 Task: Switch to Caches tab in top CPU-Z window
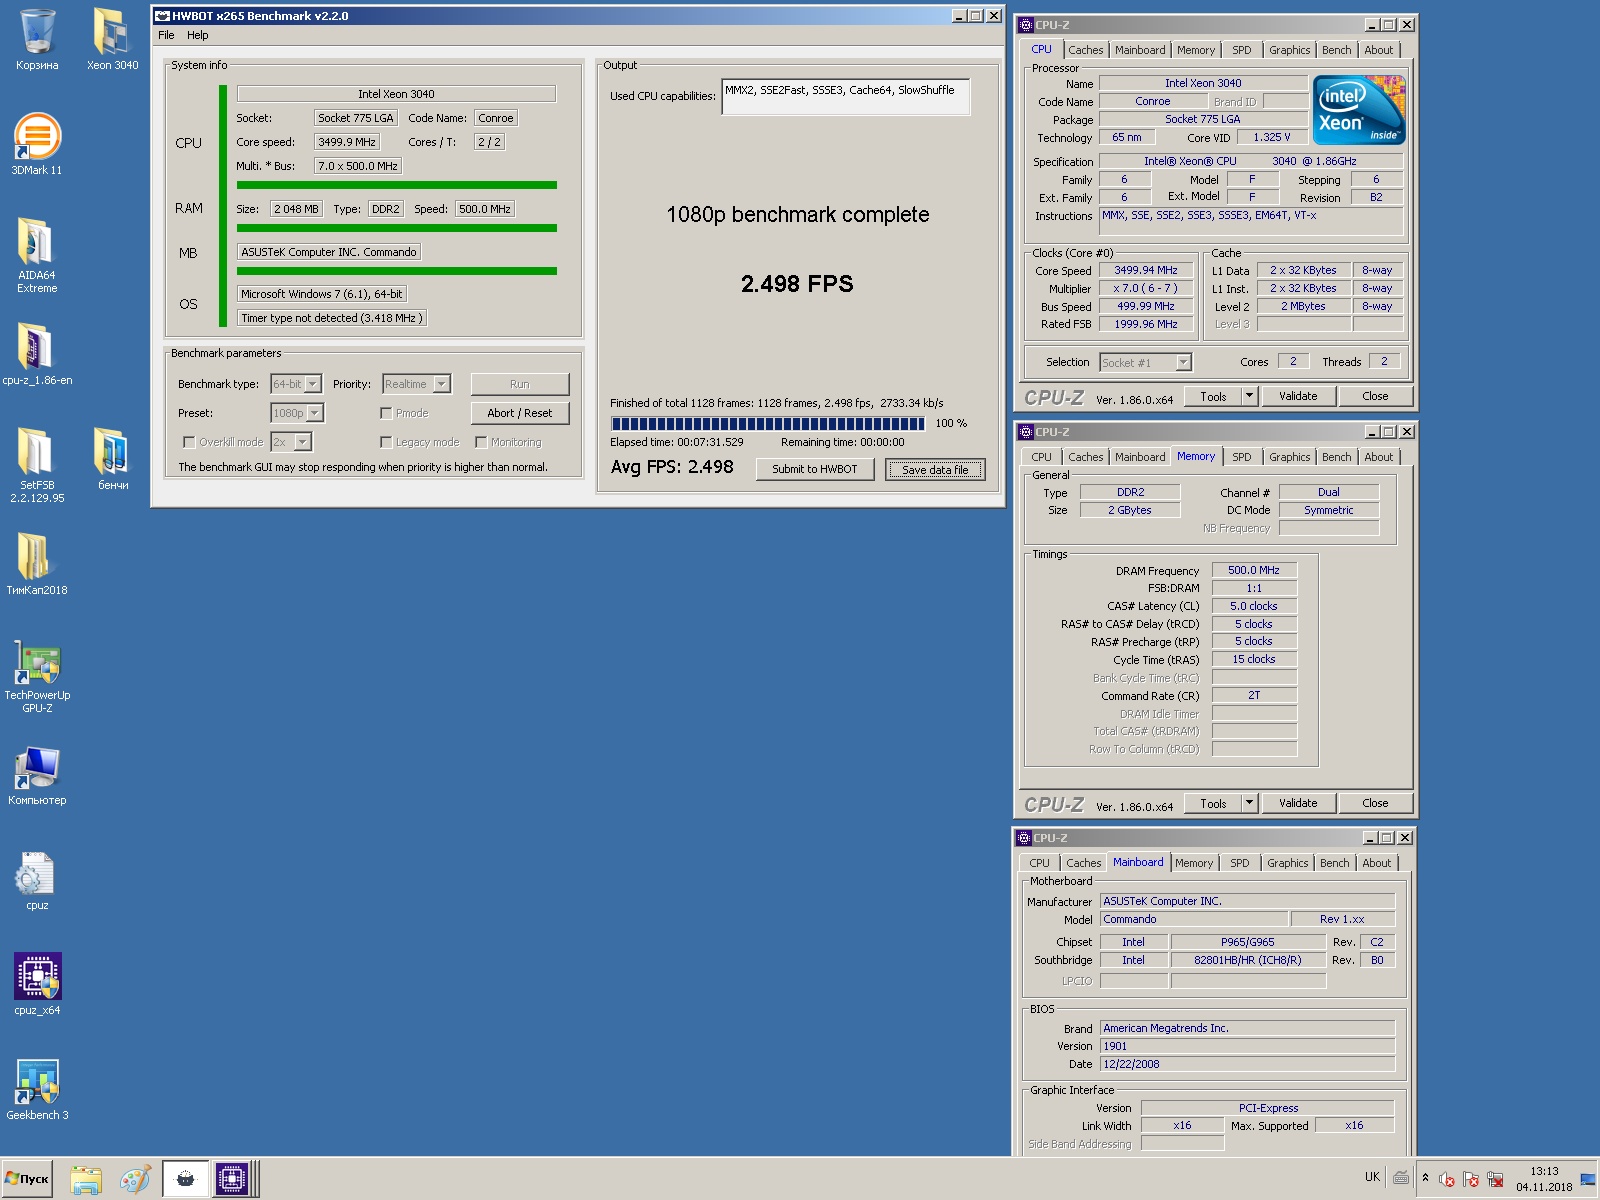[1085, 50]
